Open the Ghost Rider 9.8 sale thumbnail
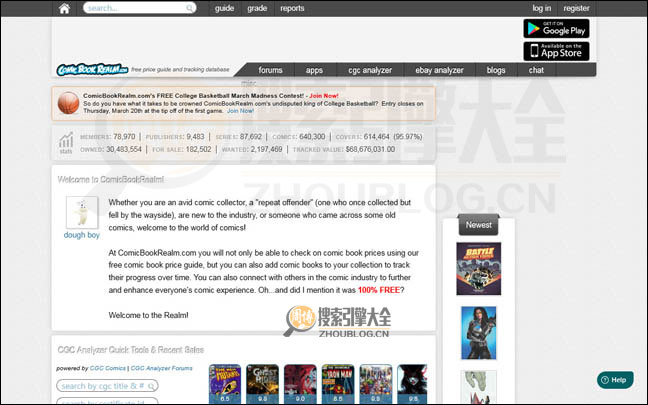Screen dimensions: 648x405 tap(262, 384)
